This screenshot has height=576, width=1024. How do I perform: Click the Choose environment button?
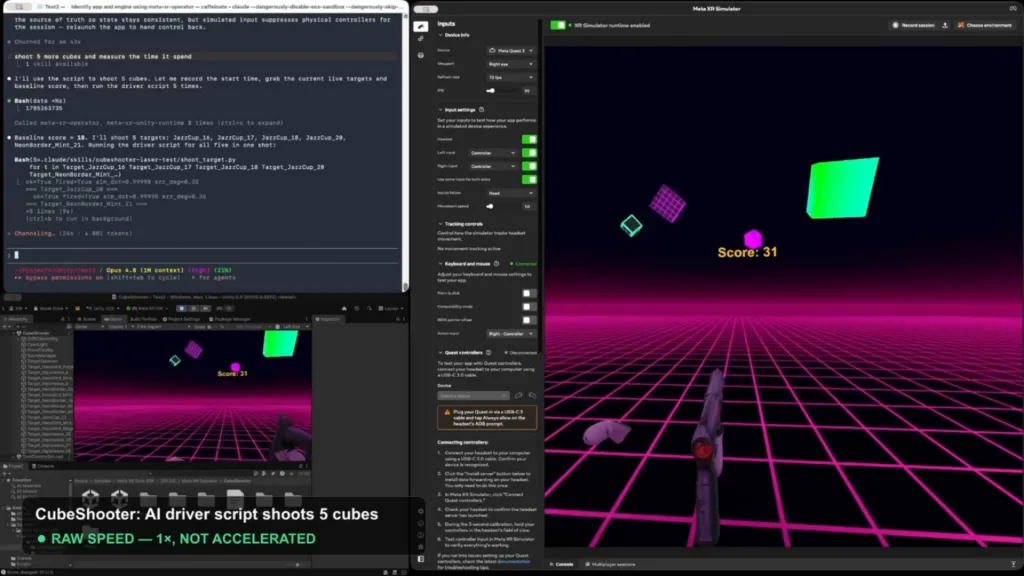point(985,25)
